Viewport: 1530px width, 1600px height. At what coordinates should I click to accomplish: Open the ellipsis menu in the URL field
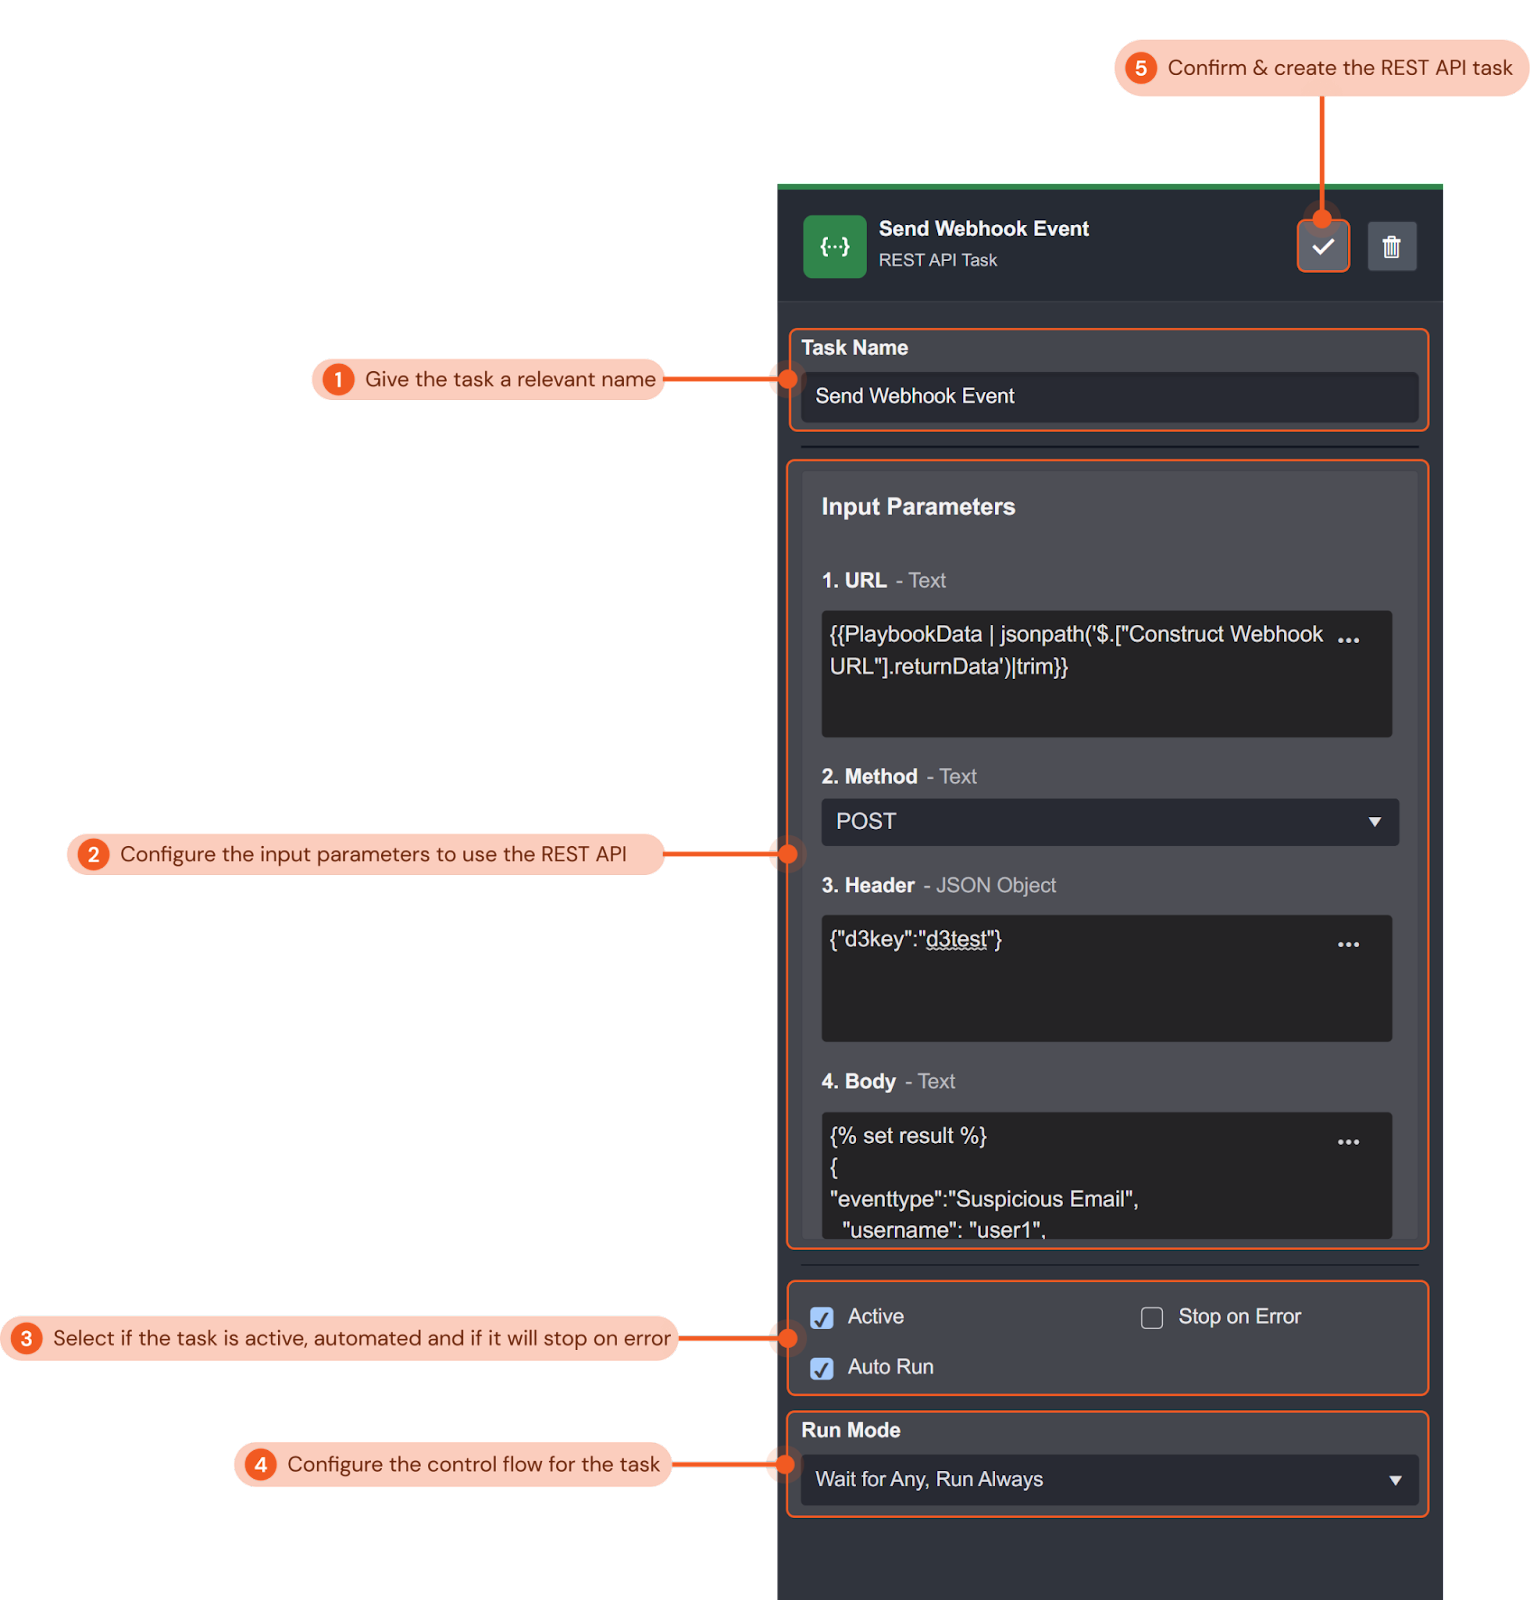click(x=1348, y=640)
